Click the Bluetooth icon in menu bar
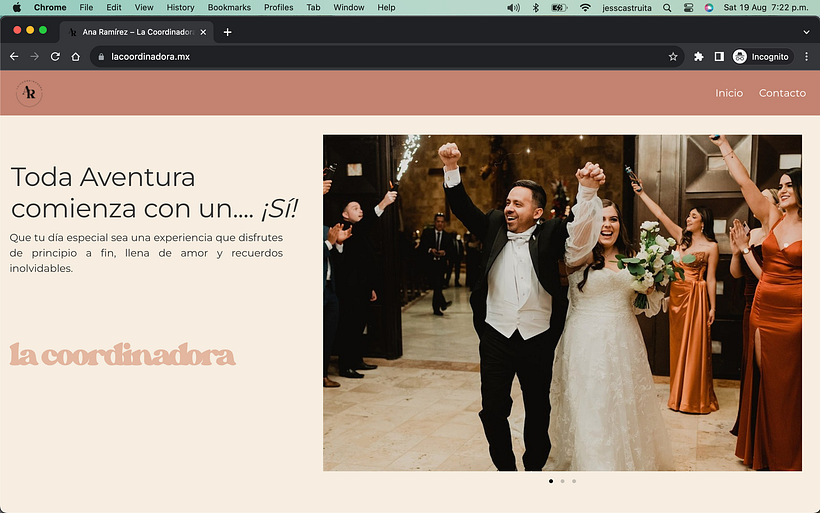Image resolution: width=820 pixels, height=513 pixels. click(x=536, y=7)
